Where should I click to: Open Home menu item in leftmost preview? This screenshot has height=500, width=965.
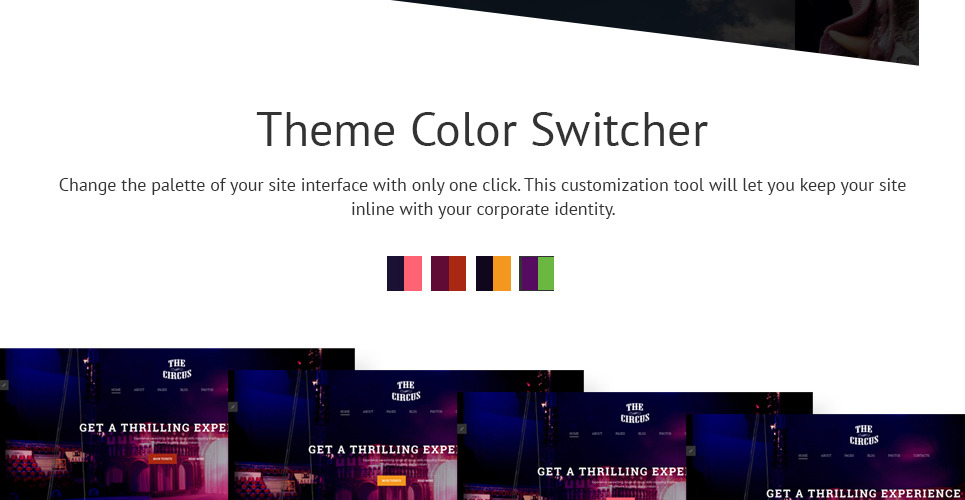tap(116, 389)
